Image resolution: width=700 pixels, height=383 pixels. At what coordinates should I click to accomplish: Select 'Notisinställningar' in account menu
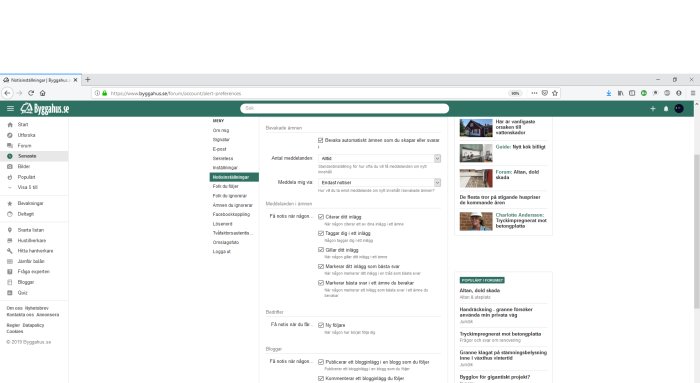(234, 177)
